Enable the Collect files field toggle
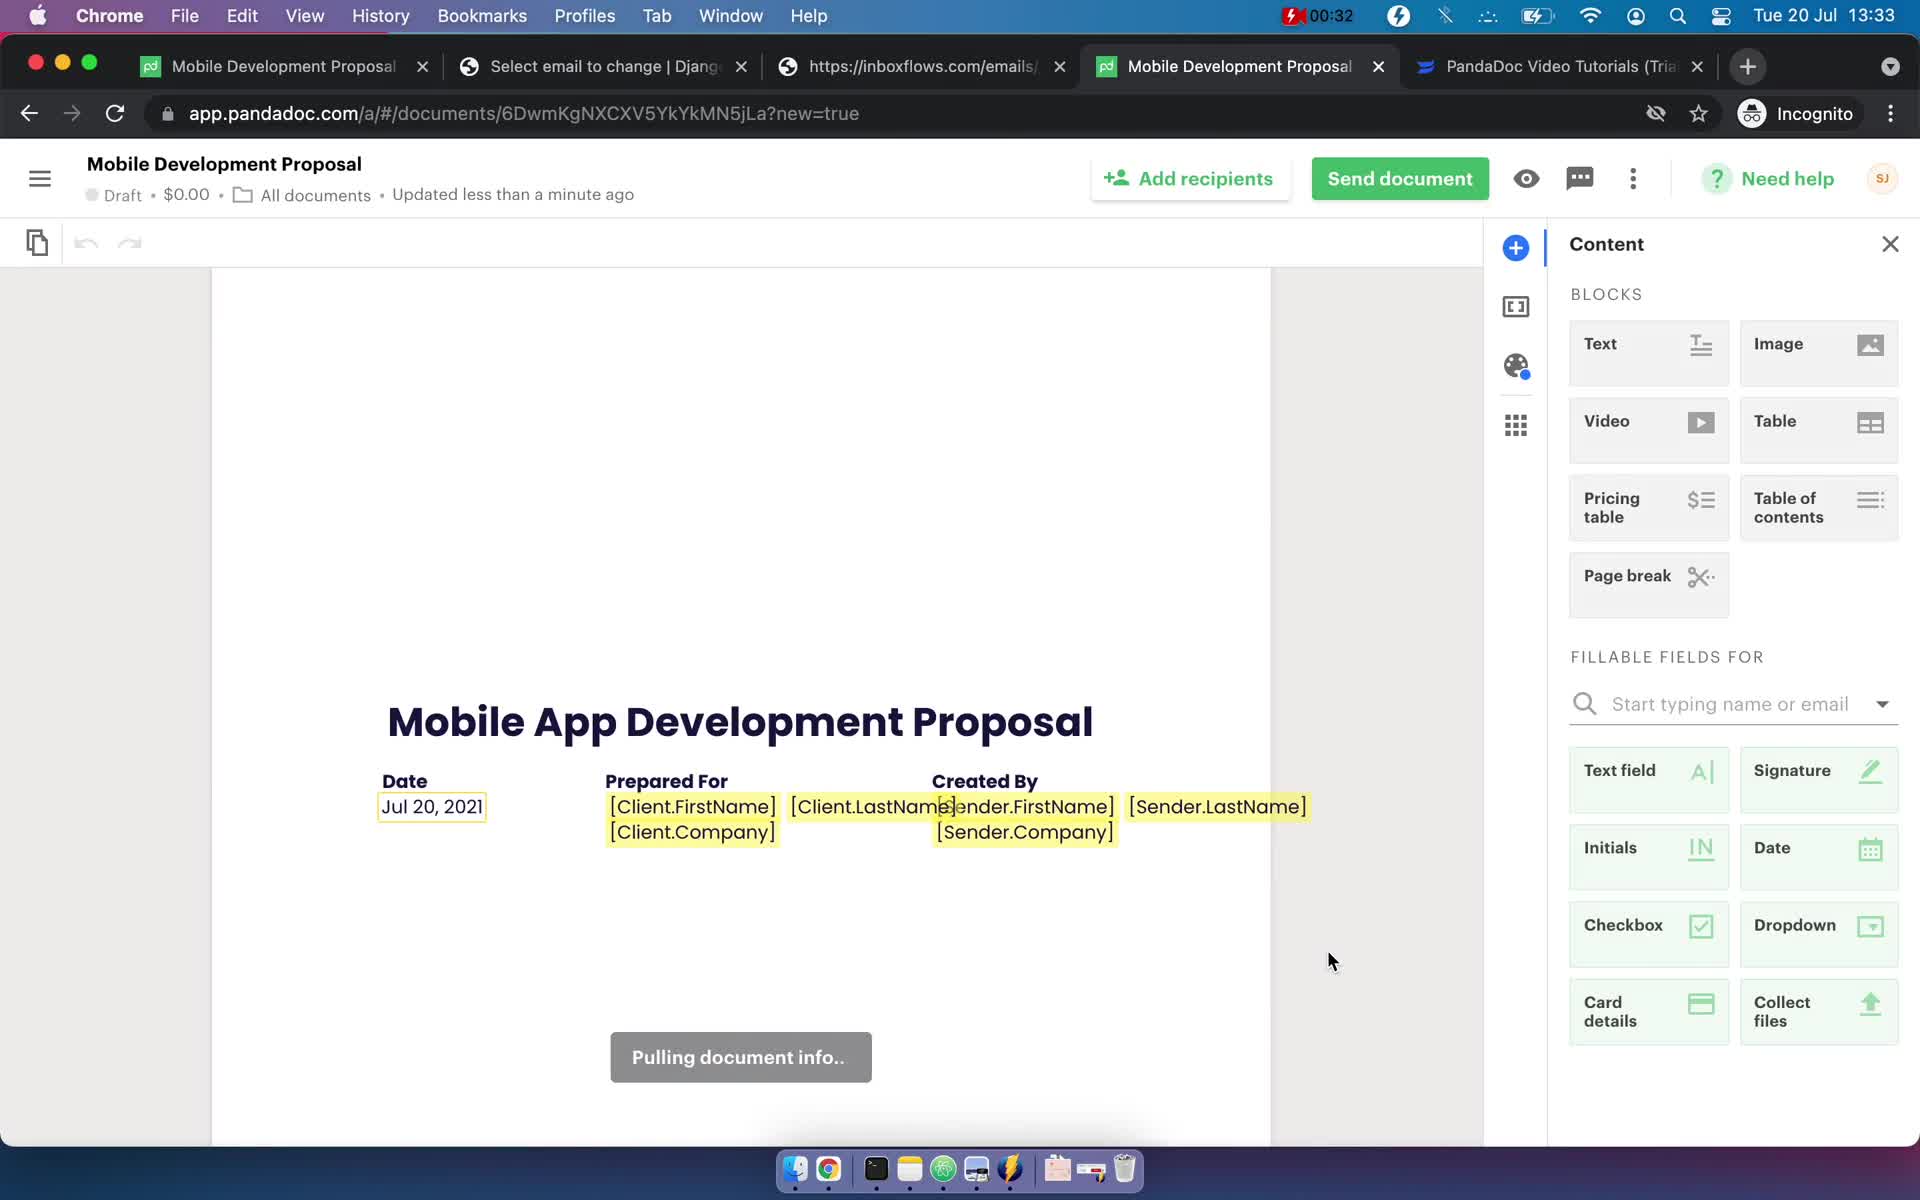The width and height of the screenshot is (1920, 1200). click(x=1816, y=1012)
